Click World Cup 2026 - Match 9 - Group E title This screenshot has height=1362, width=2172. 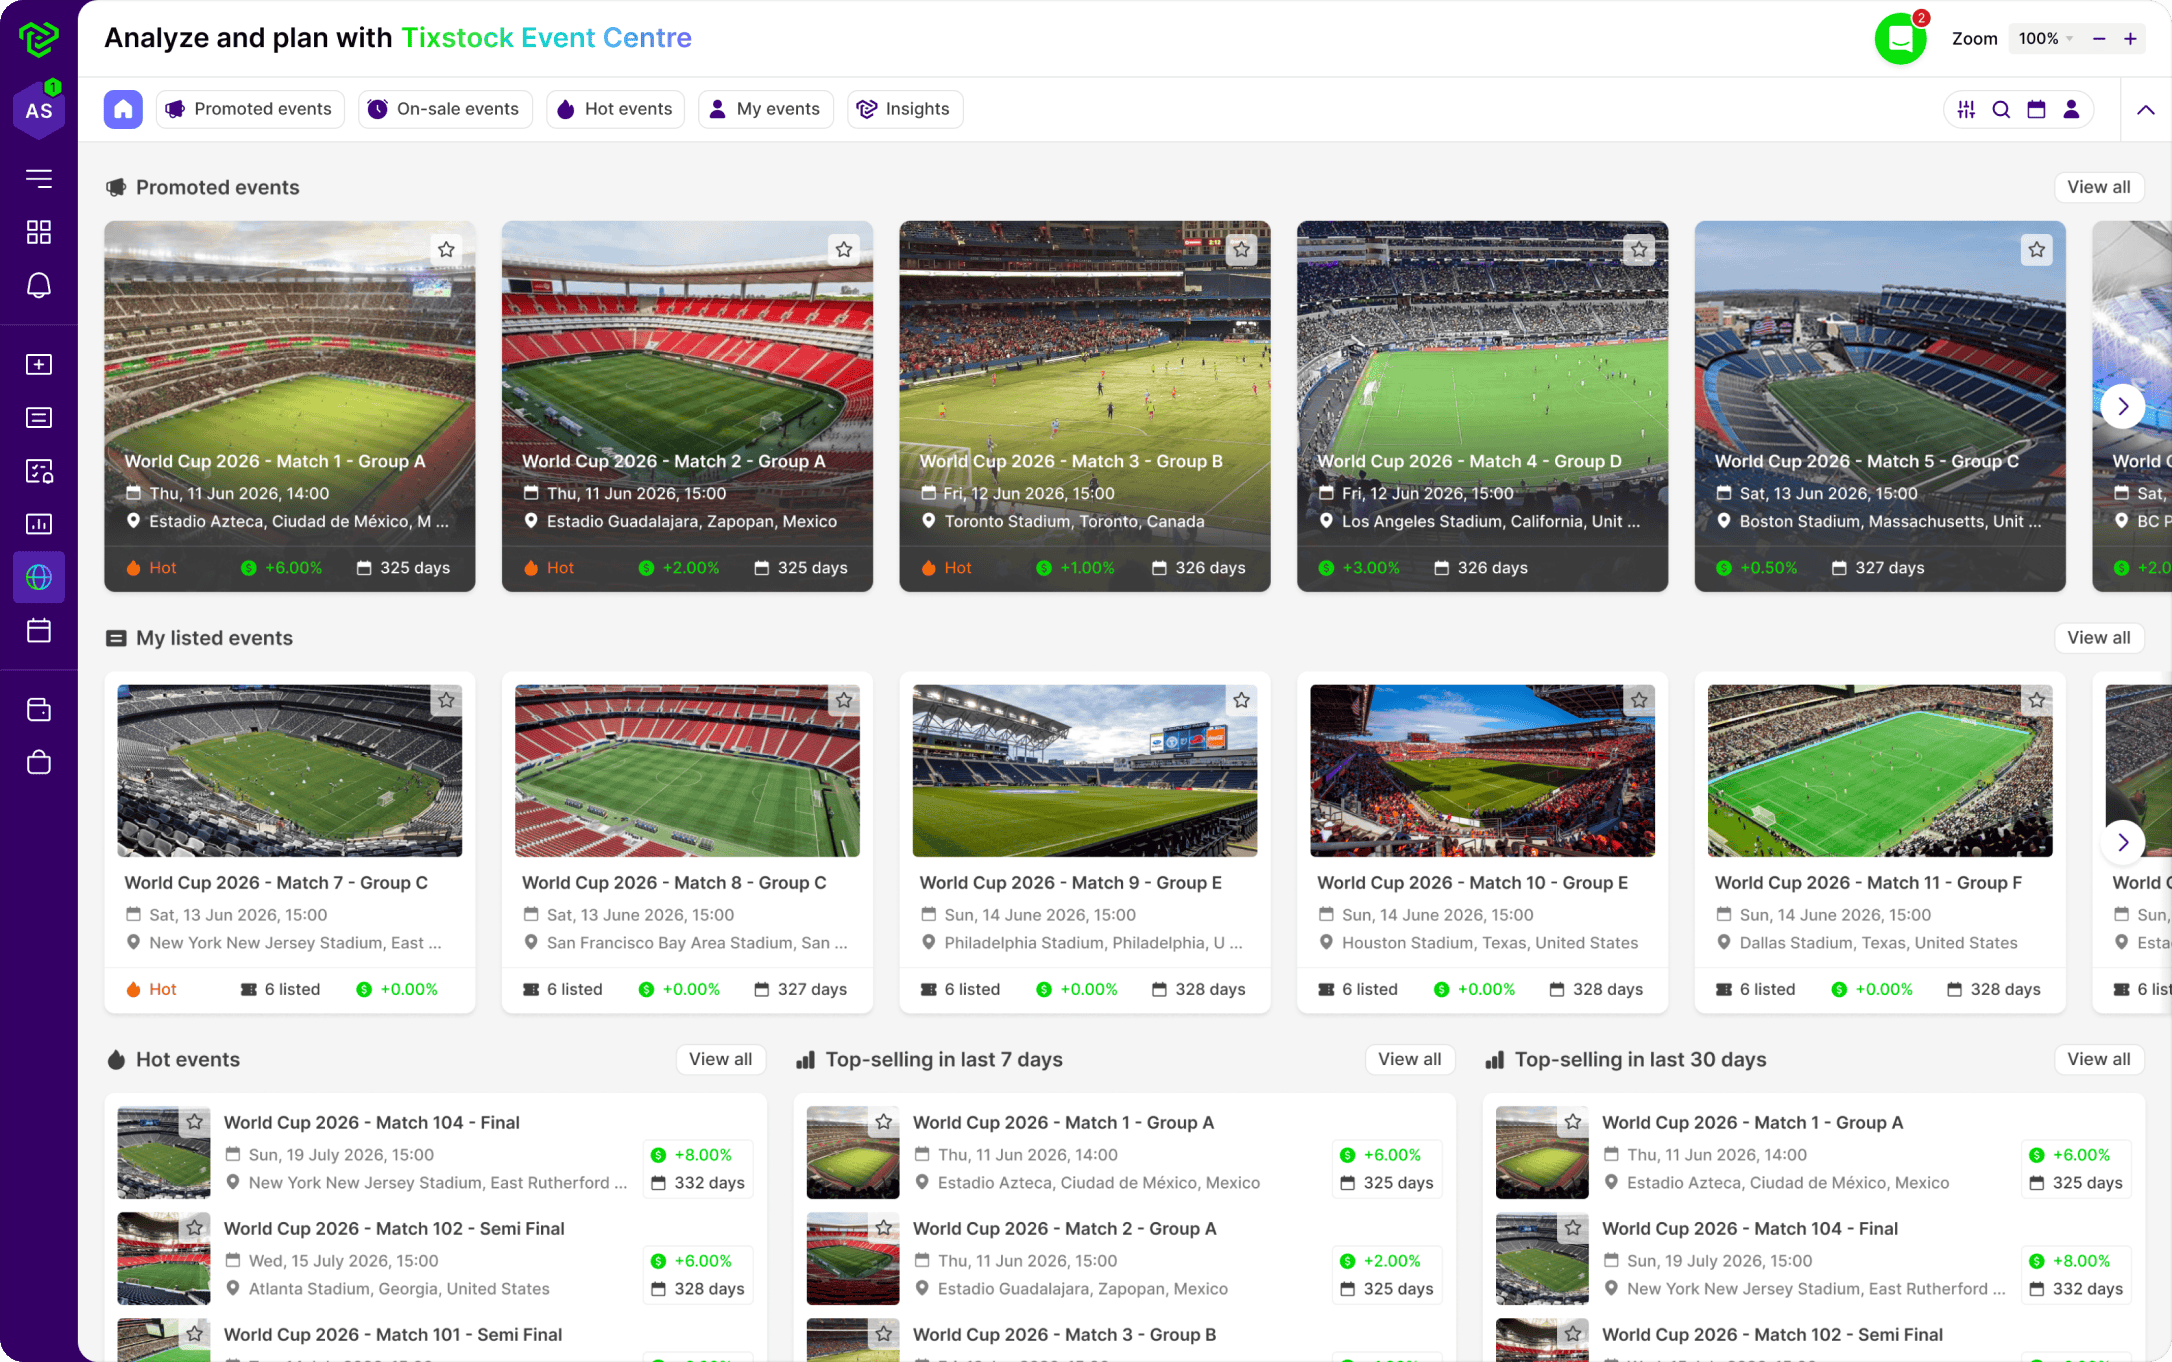1071,883
